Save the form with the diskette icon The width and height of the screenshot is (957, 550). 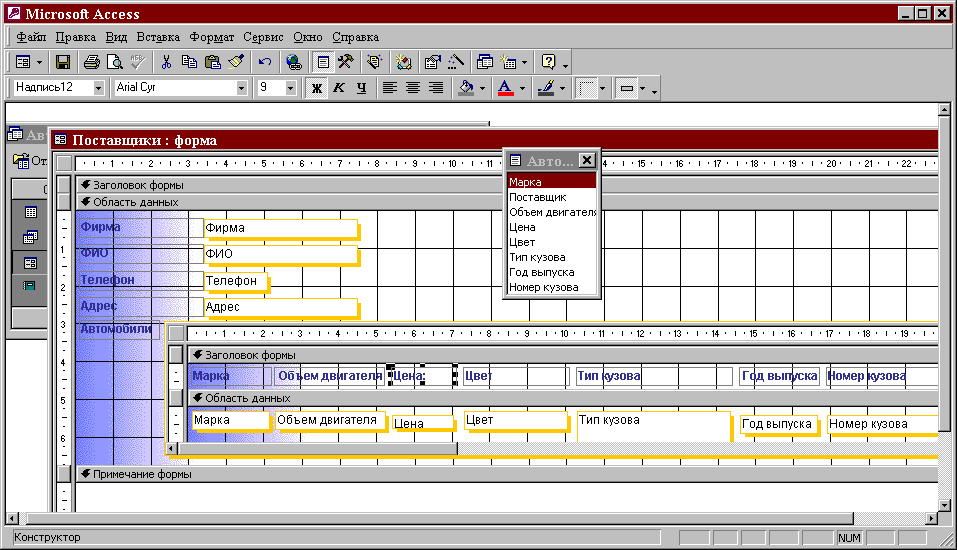coord(63,62)
